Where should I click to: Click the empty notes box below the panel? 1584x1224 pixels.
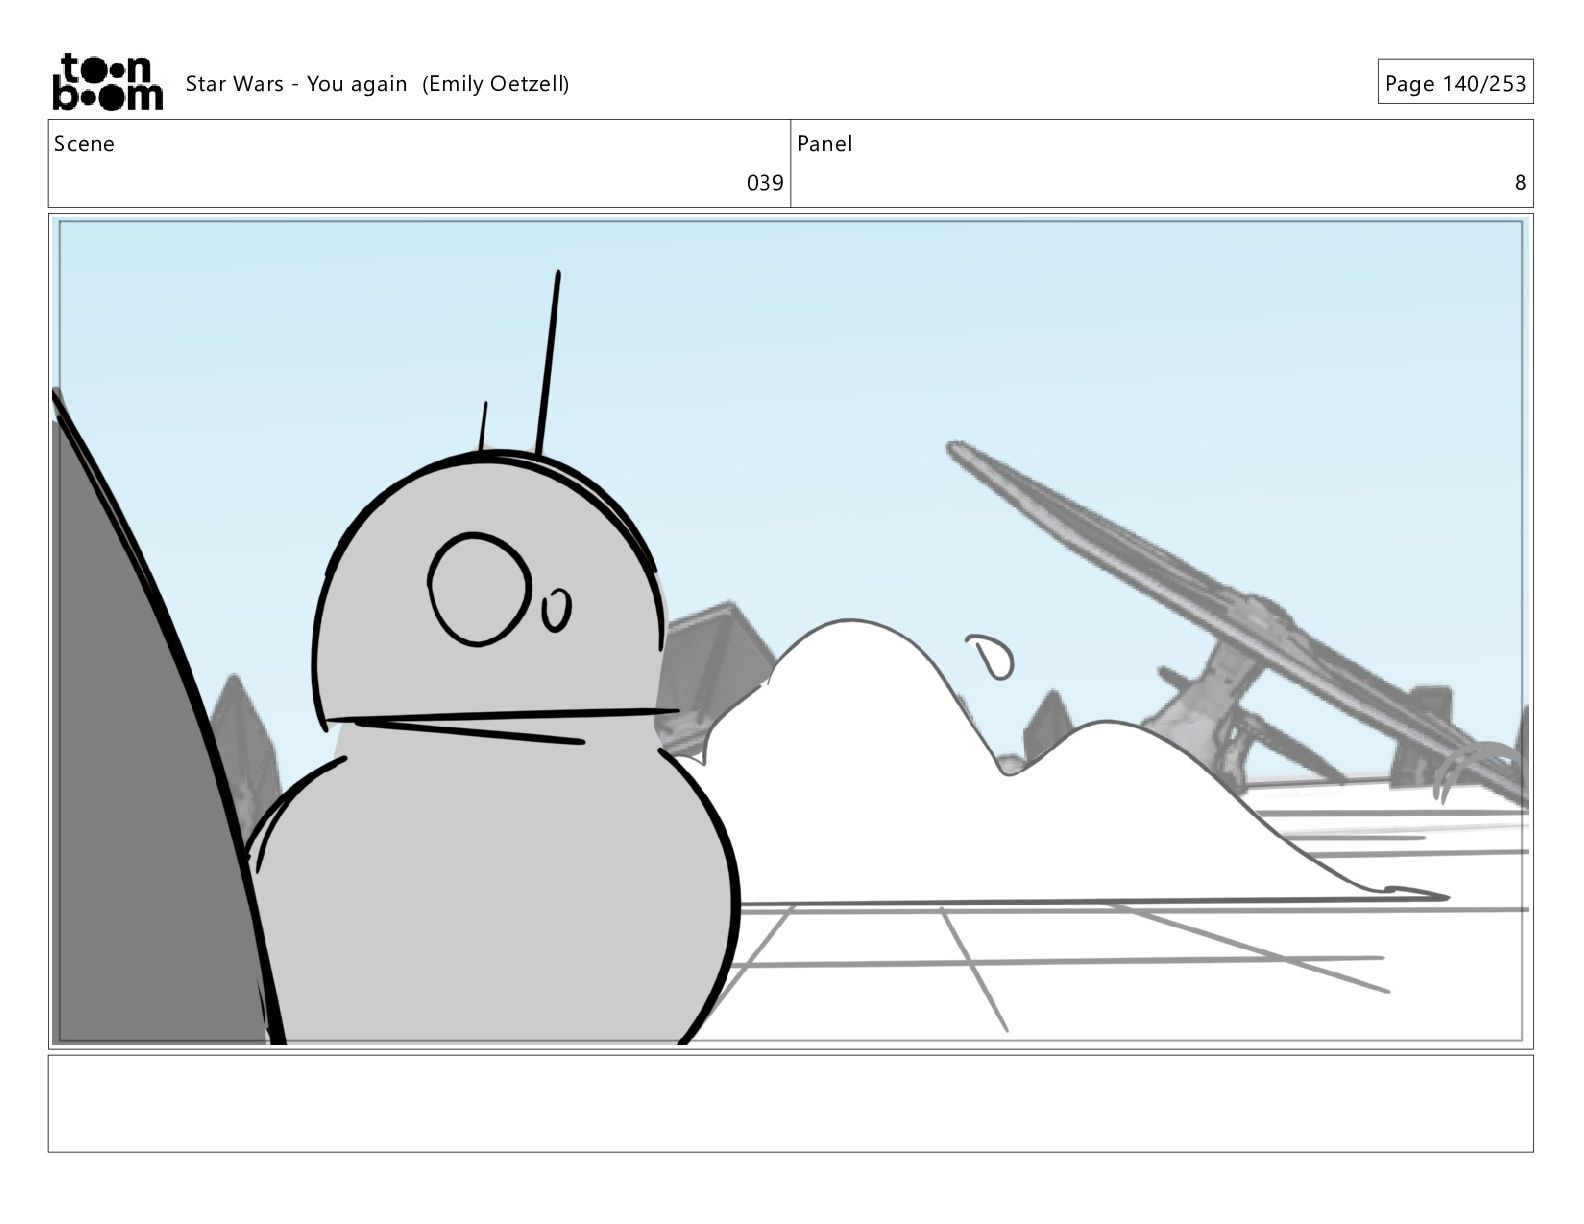tap(790, 1103)
